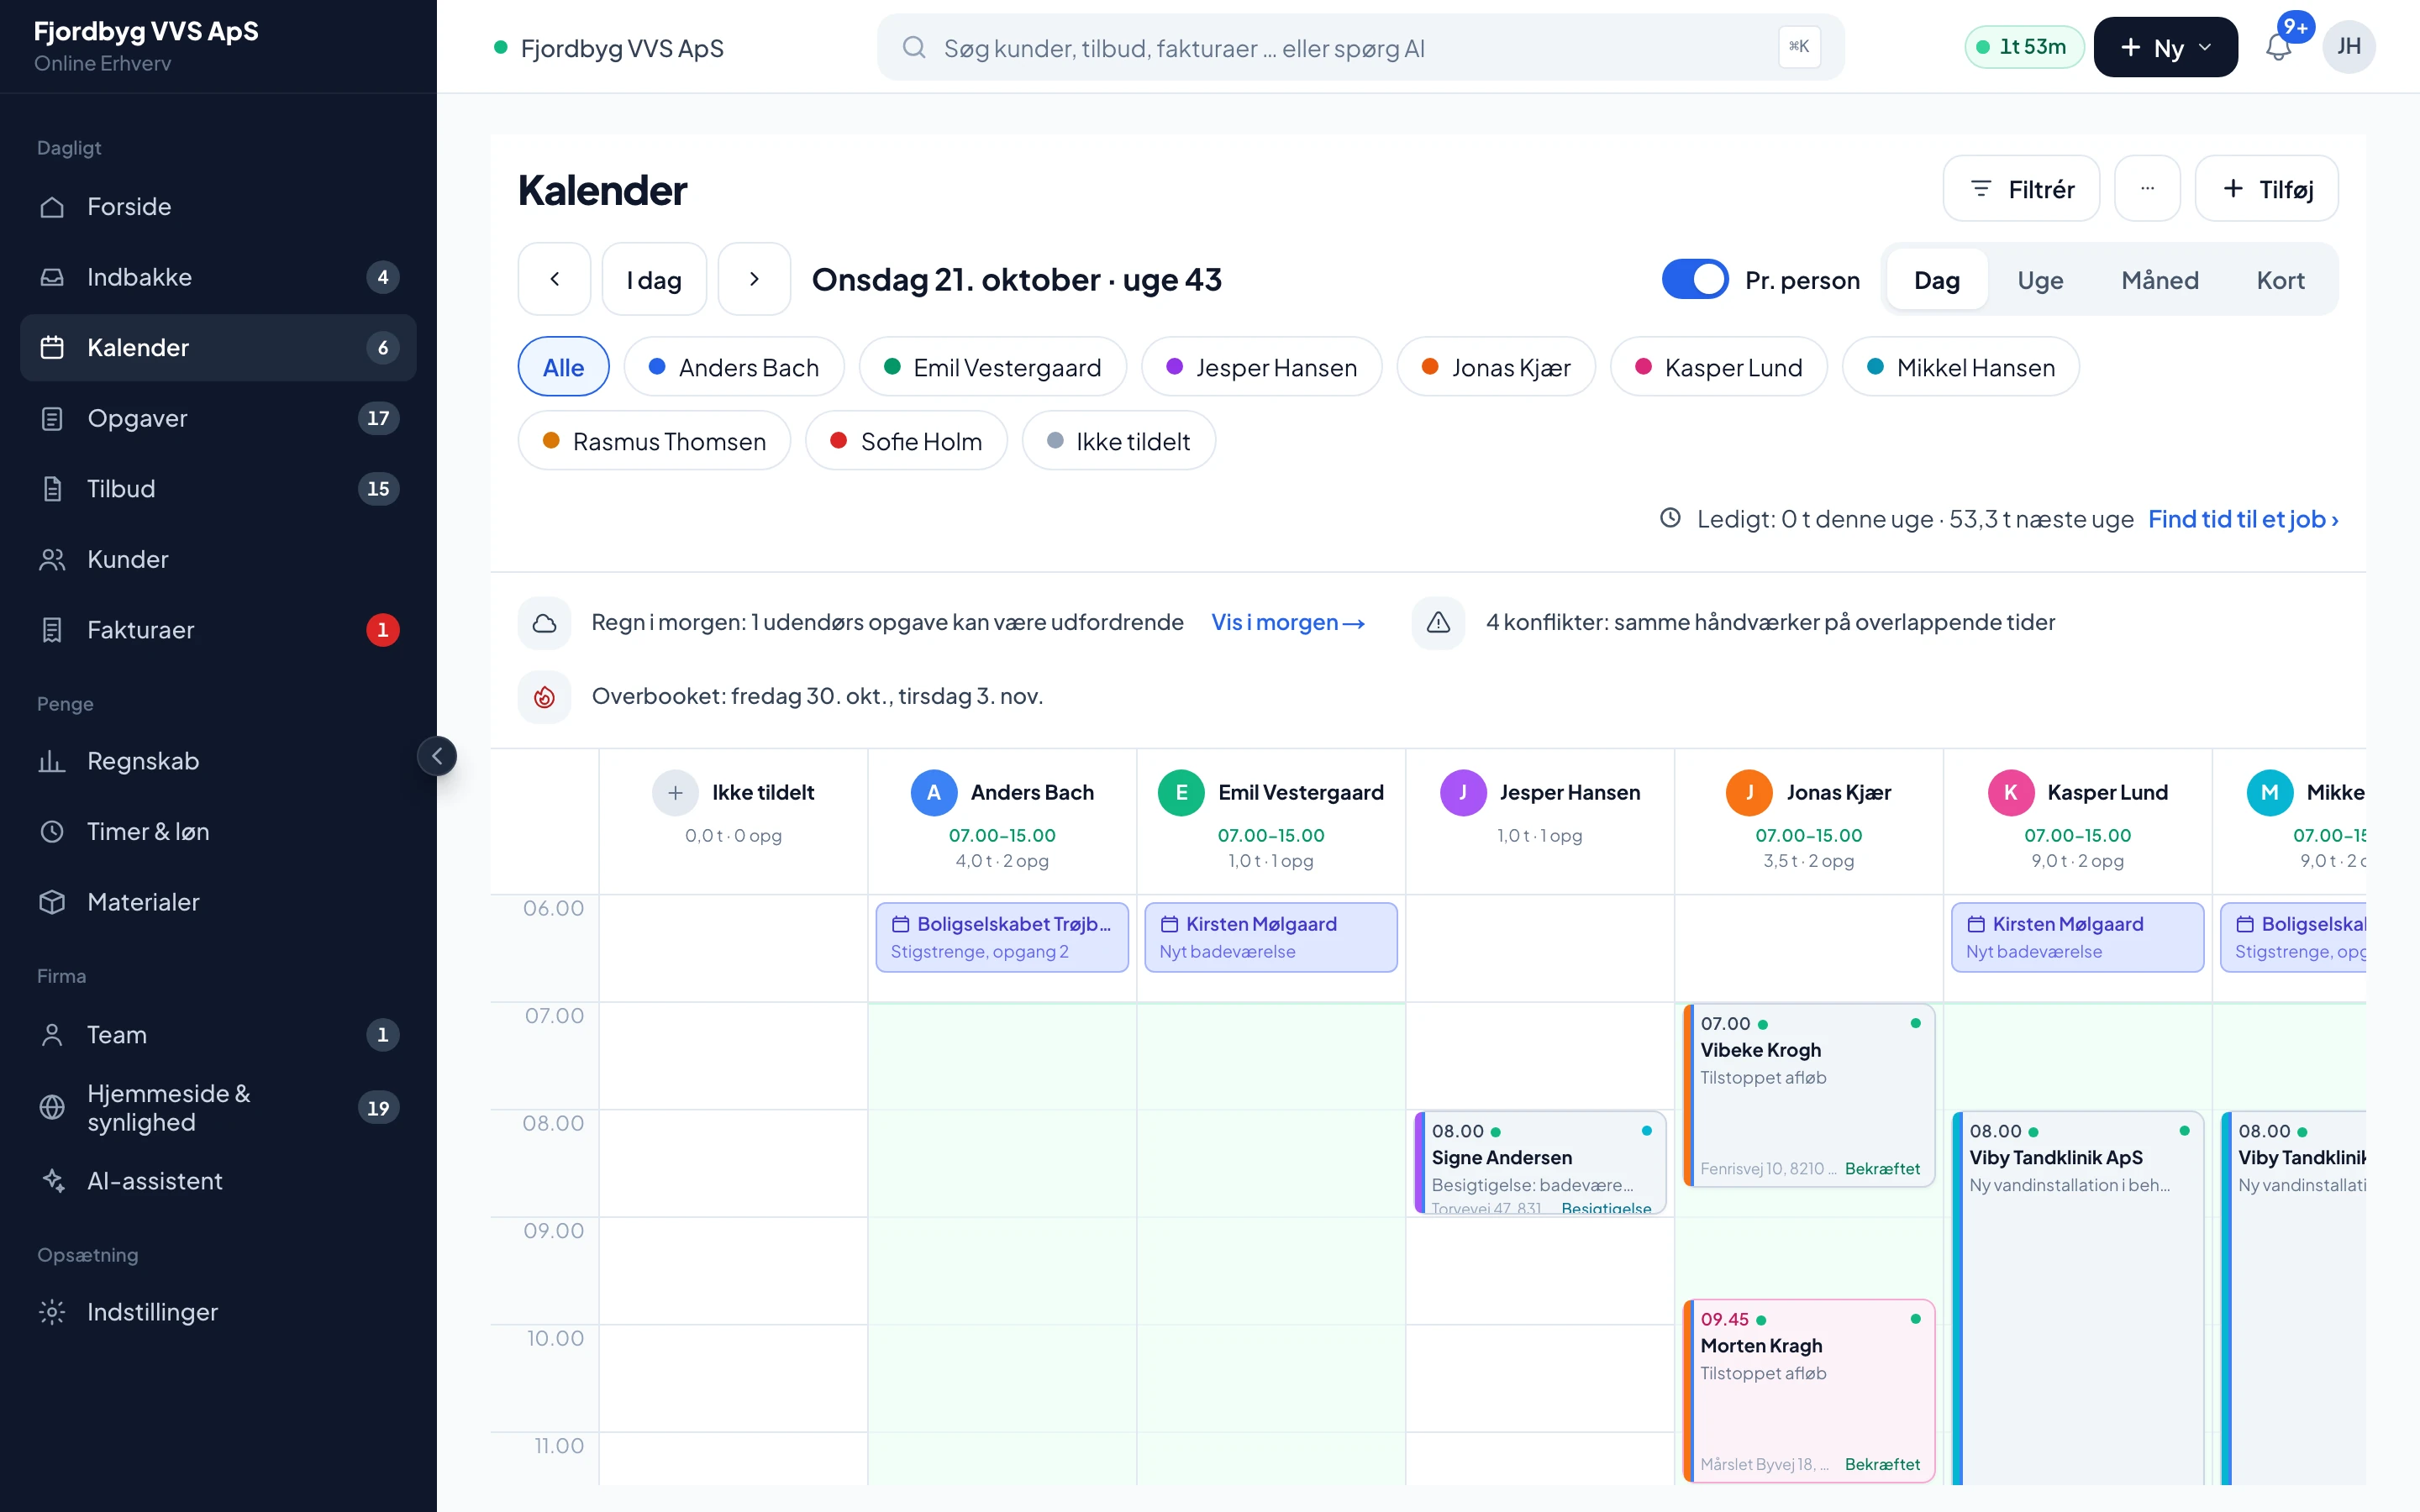Image resolution: width=2420 pixels, height=1512 pixels.
Task: Open Fakturaer in the sidebar
Action: tap(218, 630)
